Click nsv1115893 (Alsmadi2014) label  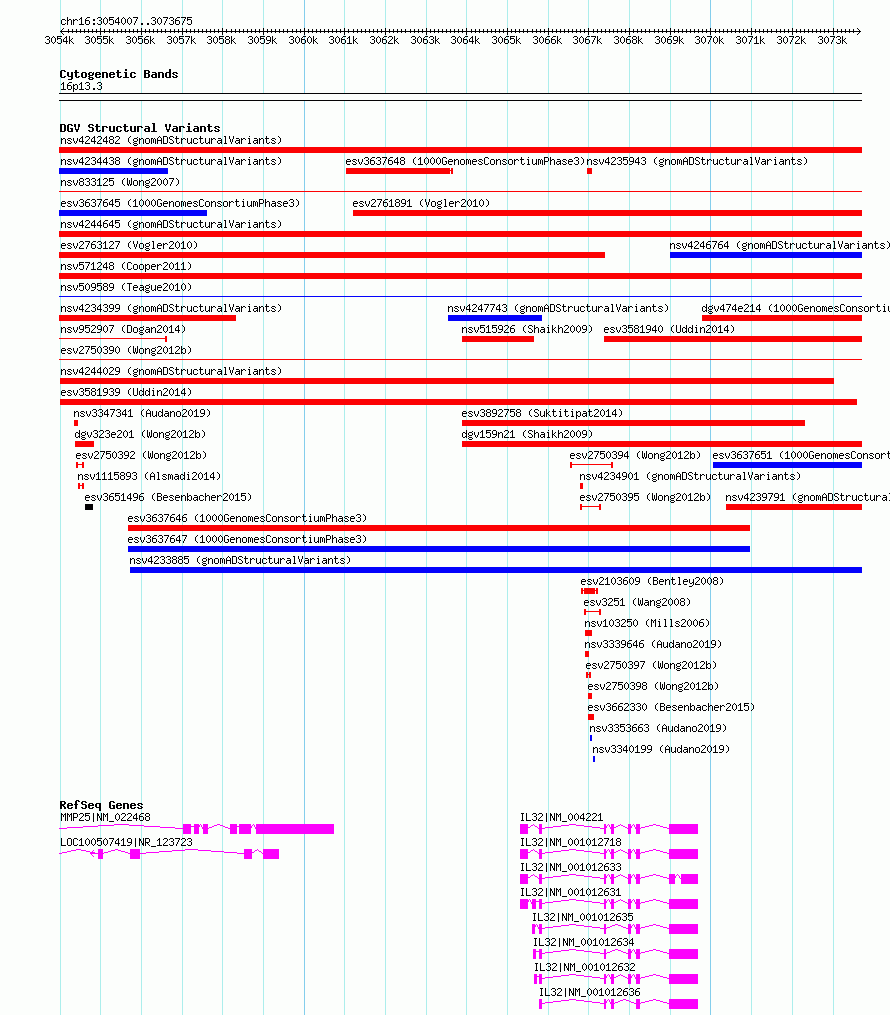149,476
